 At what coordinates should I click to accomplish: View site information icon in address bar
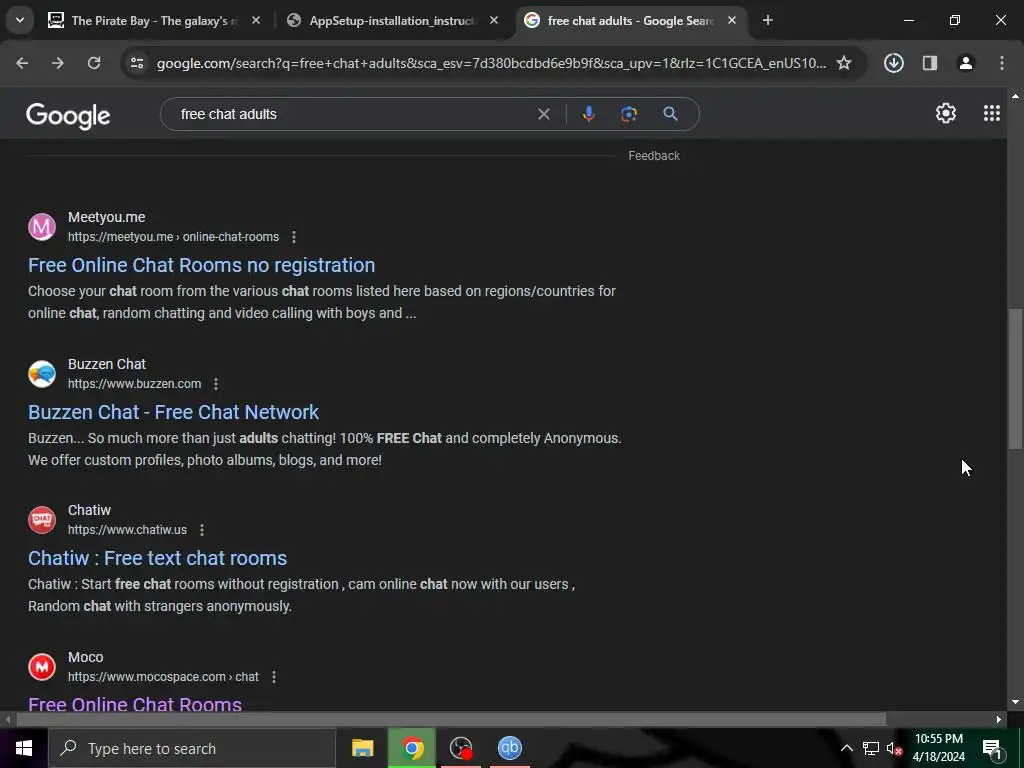coord(137,63)
